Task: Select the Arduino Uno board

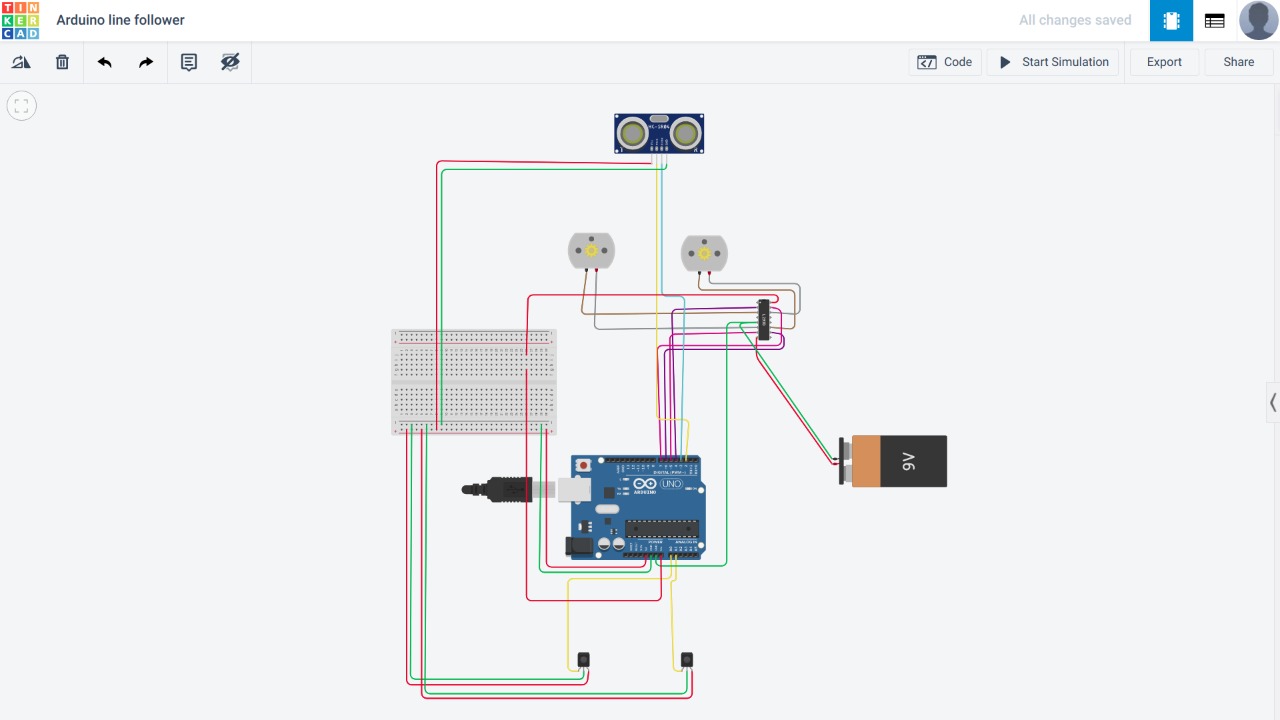Action: pyautogui.click(x=638, y=507)
